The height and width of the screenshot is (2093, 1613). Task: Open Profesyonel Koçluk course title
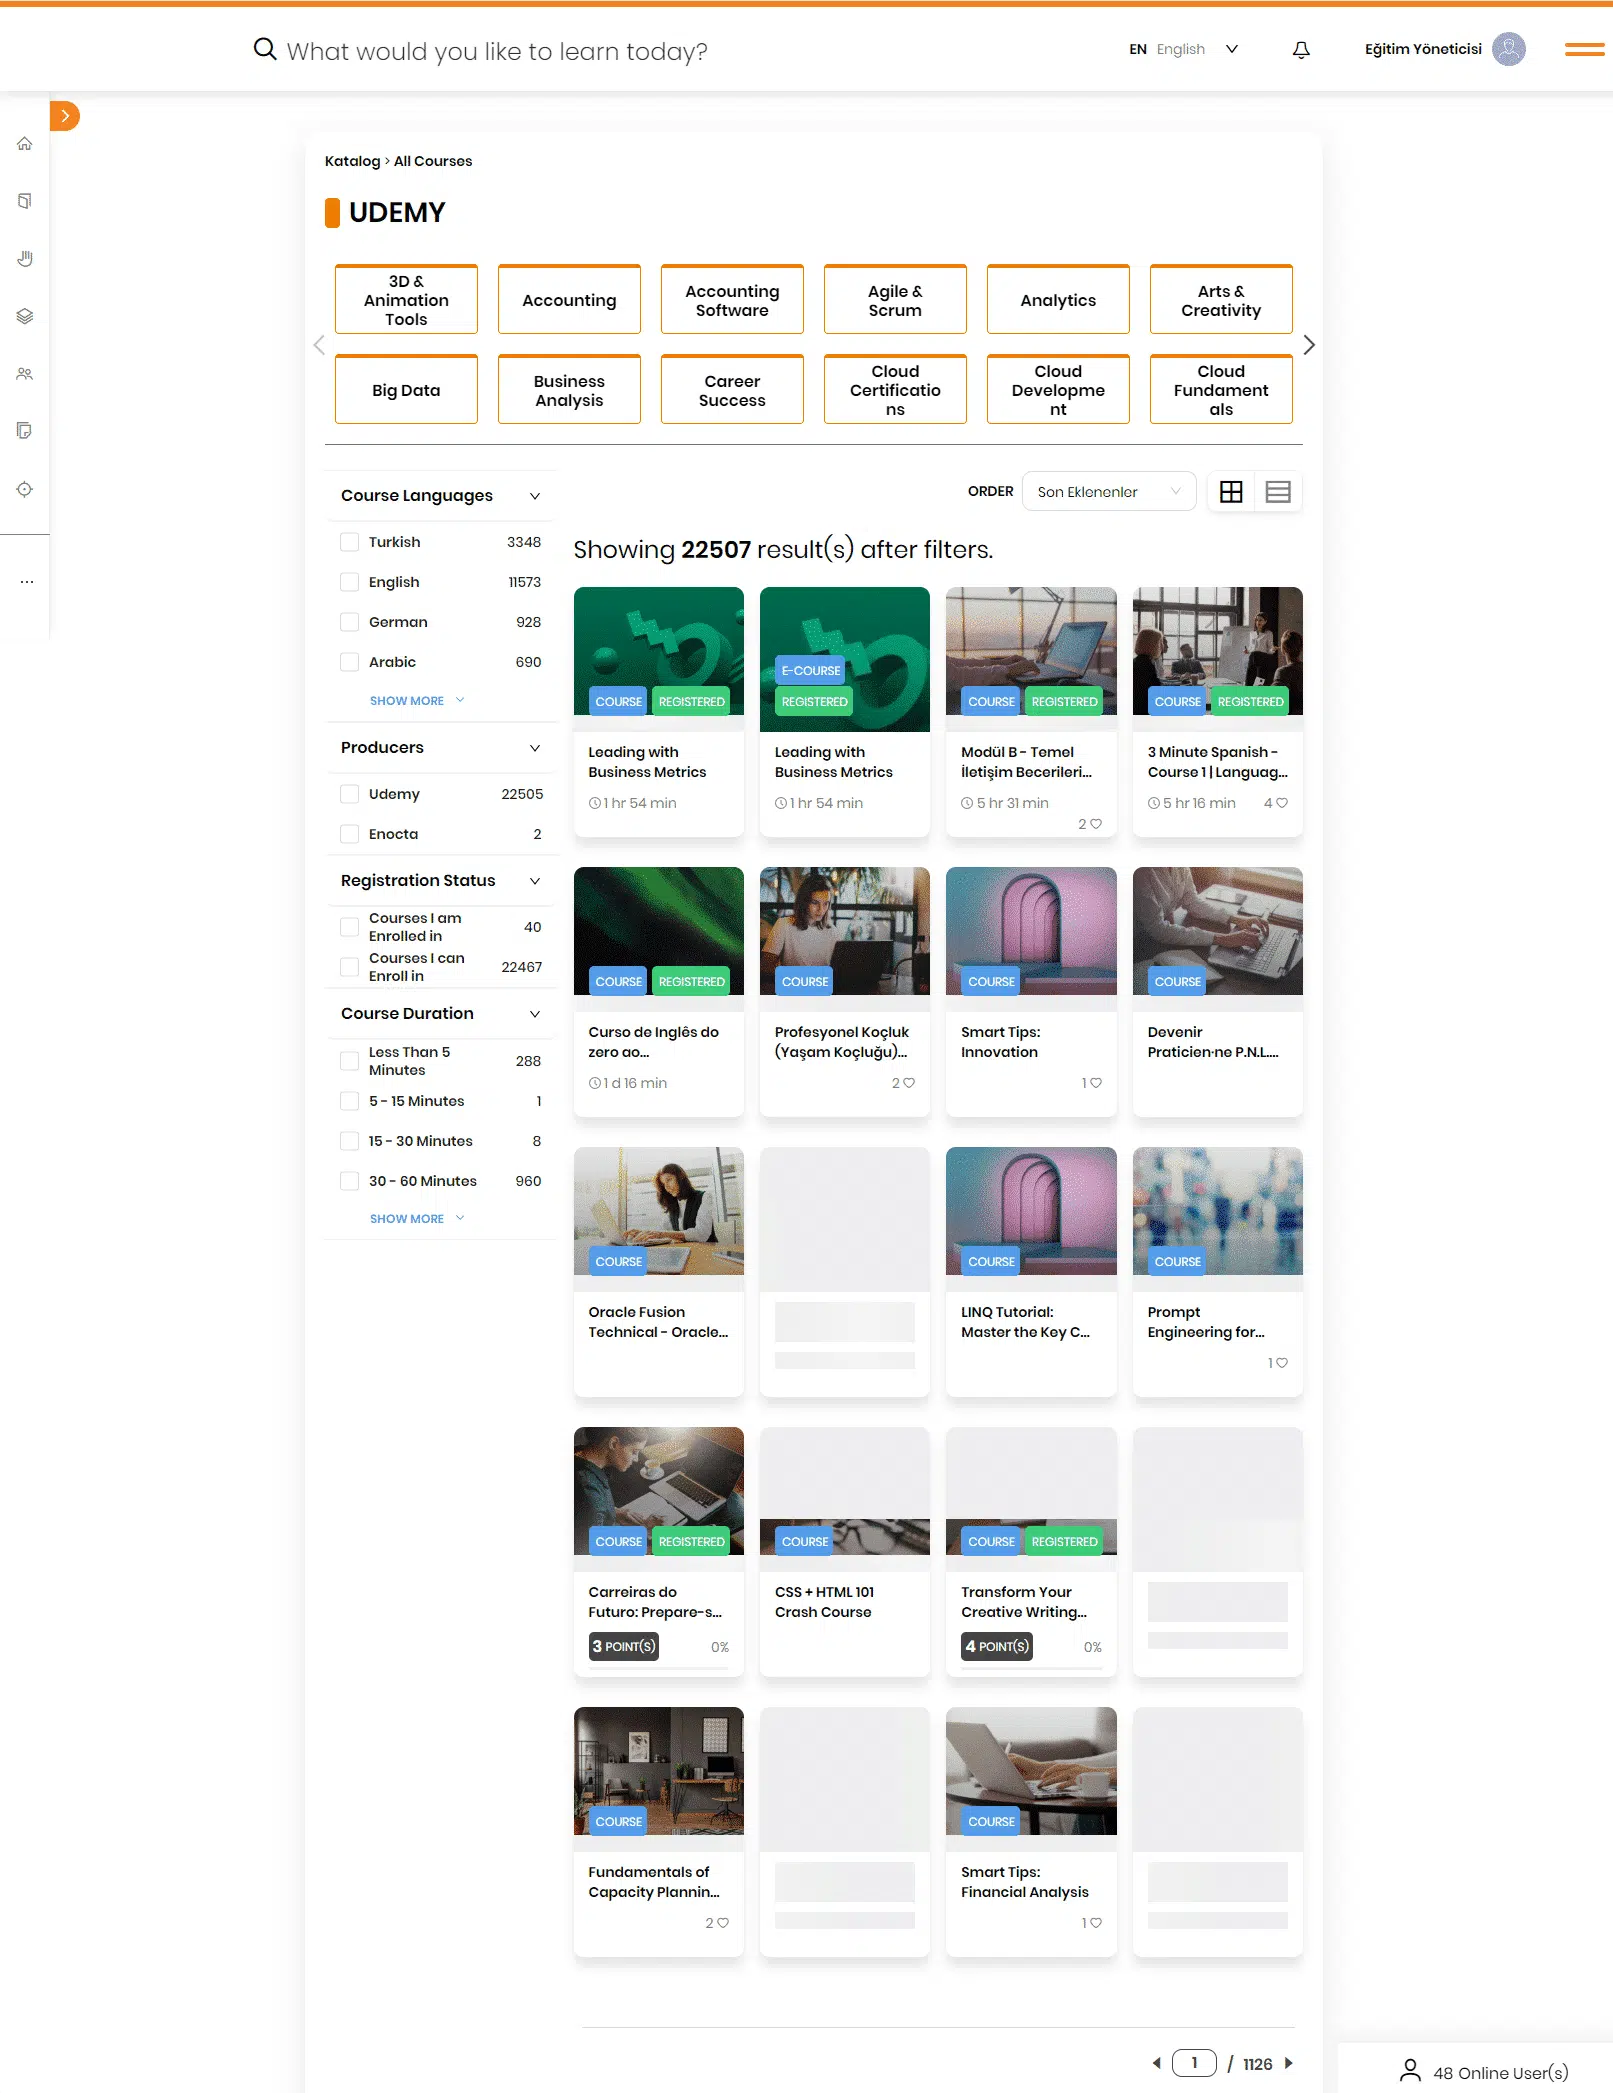(842, 1042)
